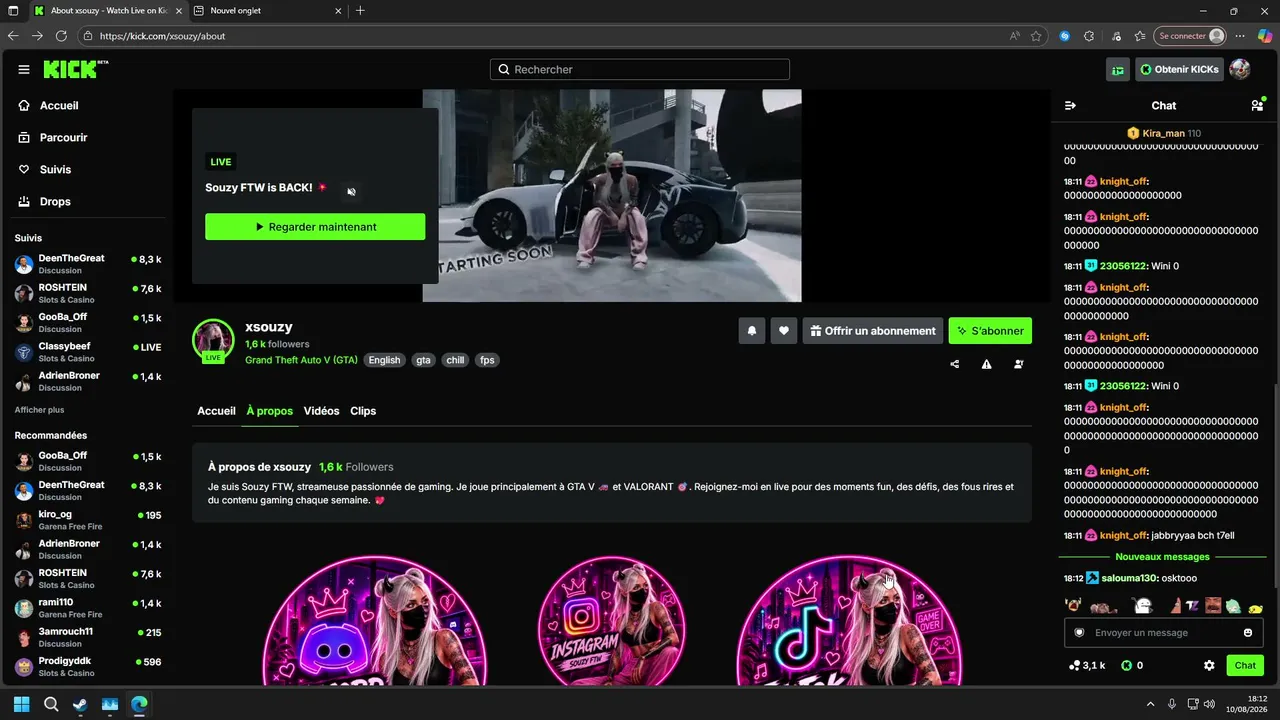Open the Kick shop icon next to Obtenir KICKs
Image resolution: width=1280 pixels, height=720 pixels.
point(1118,70)
